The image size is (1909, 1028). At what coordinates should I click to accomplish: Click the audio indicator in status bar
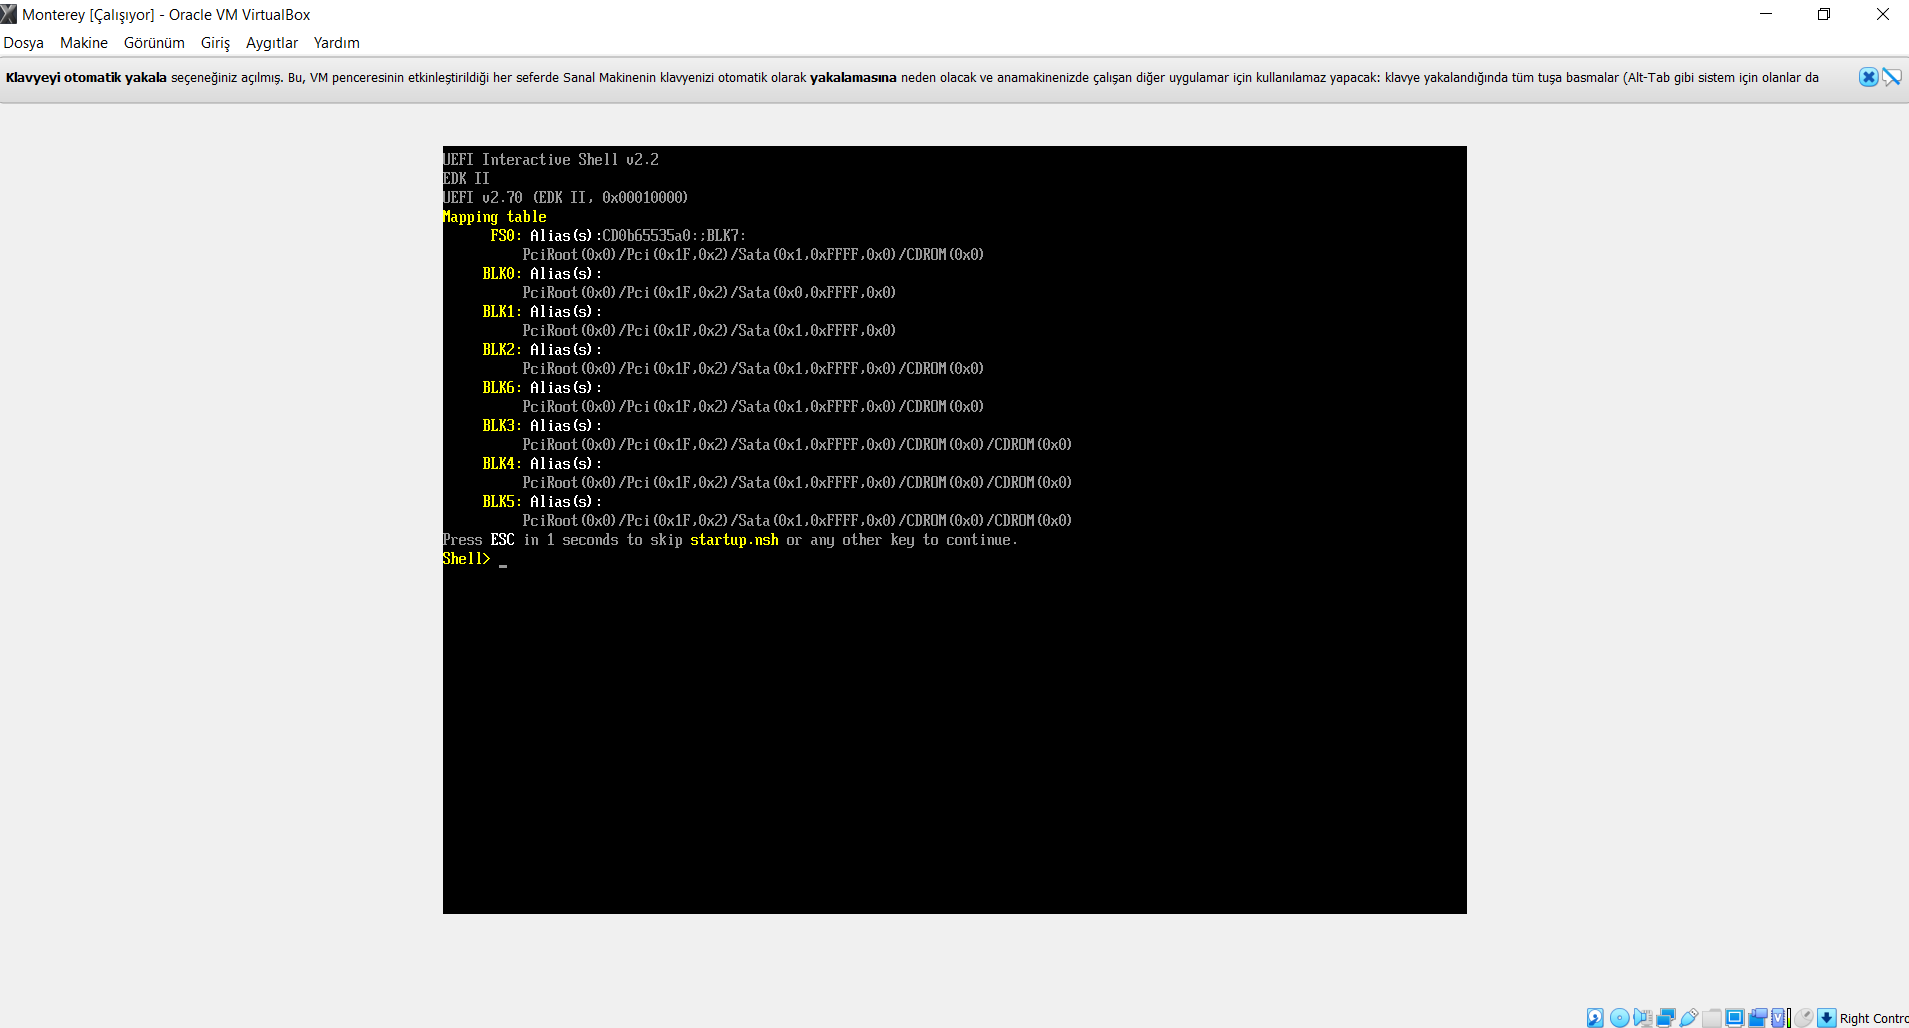point(1643,1018)
